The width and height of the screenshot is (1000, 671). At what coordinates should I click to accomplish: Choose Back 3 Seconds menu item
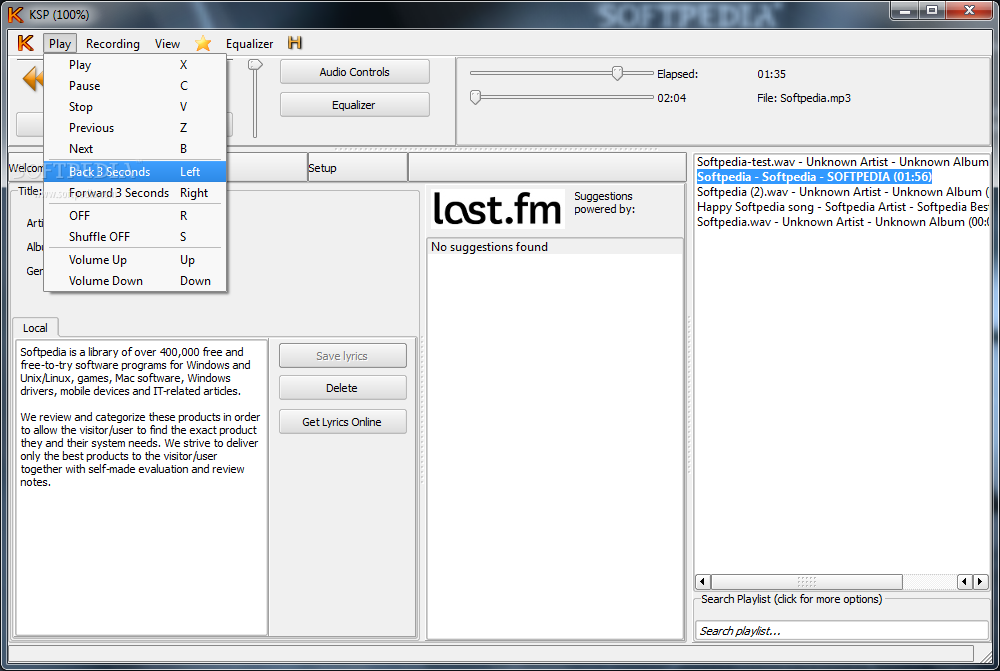coord(135,172)
